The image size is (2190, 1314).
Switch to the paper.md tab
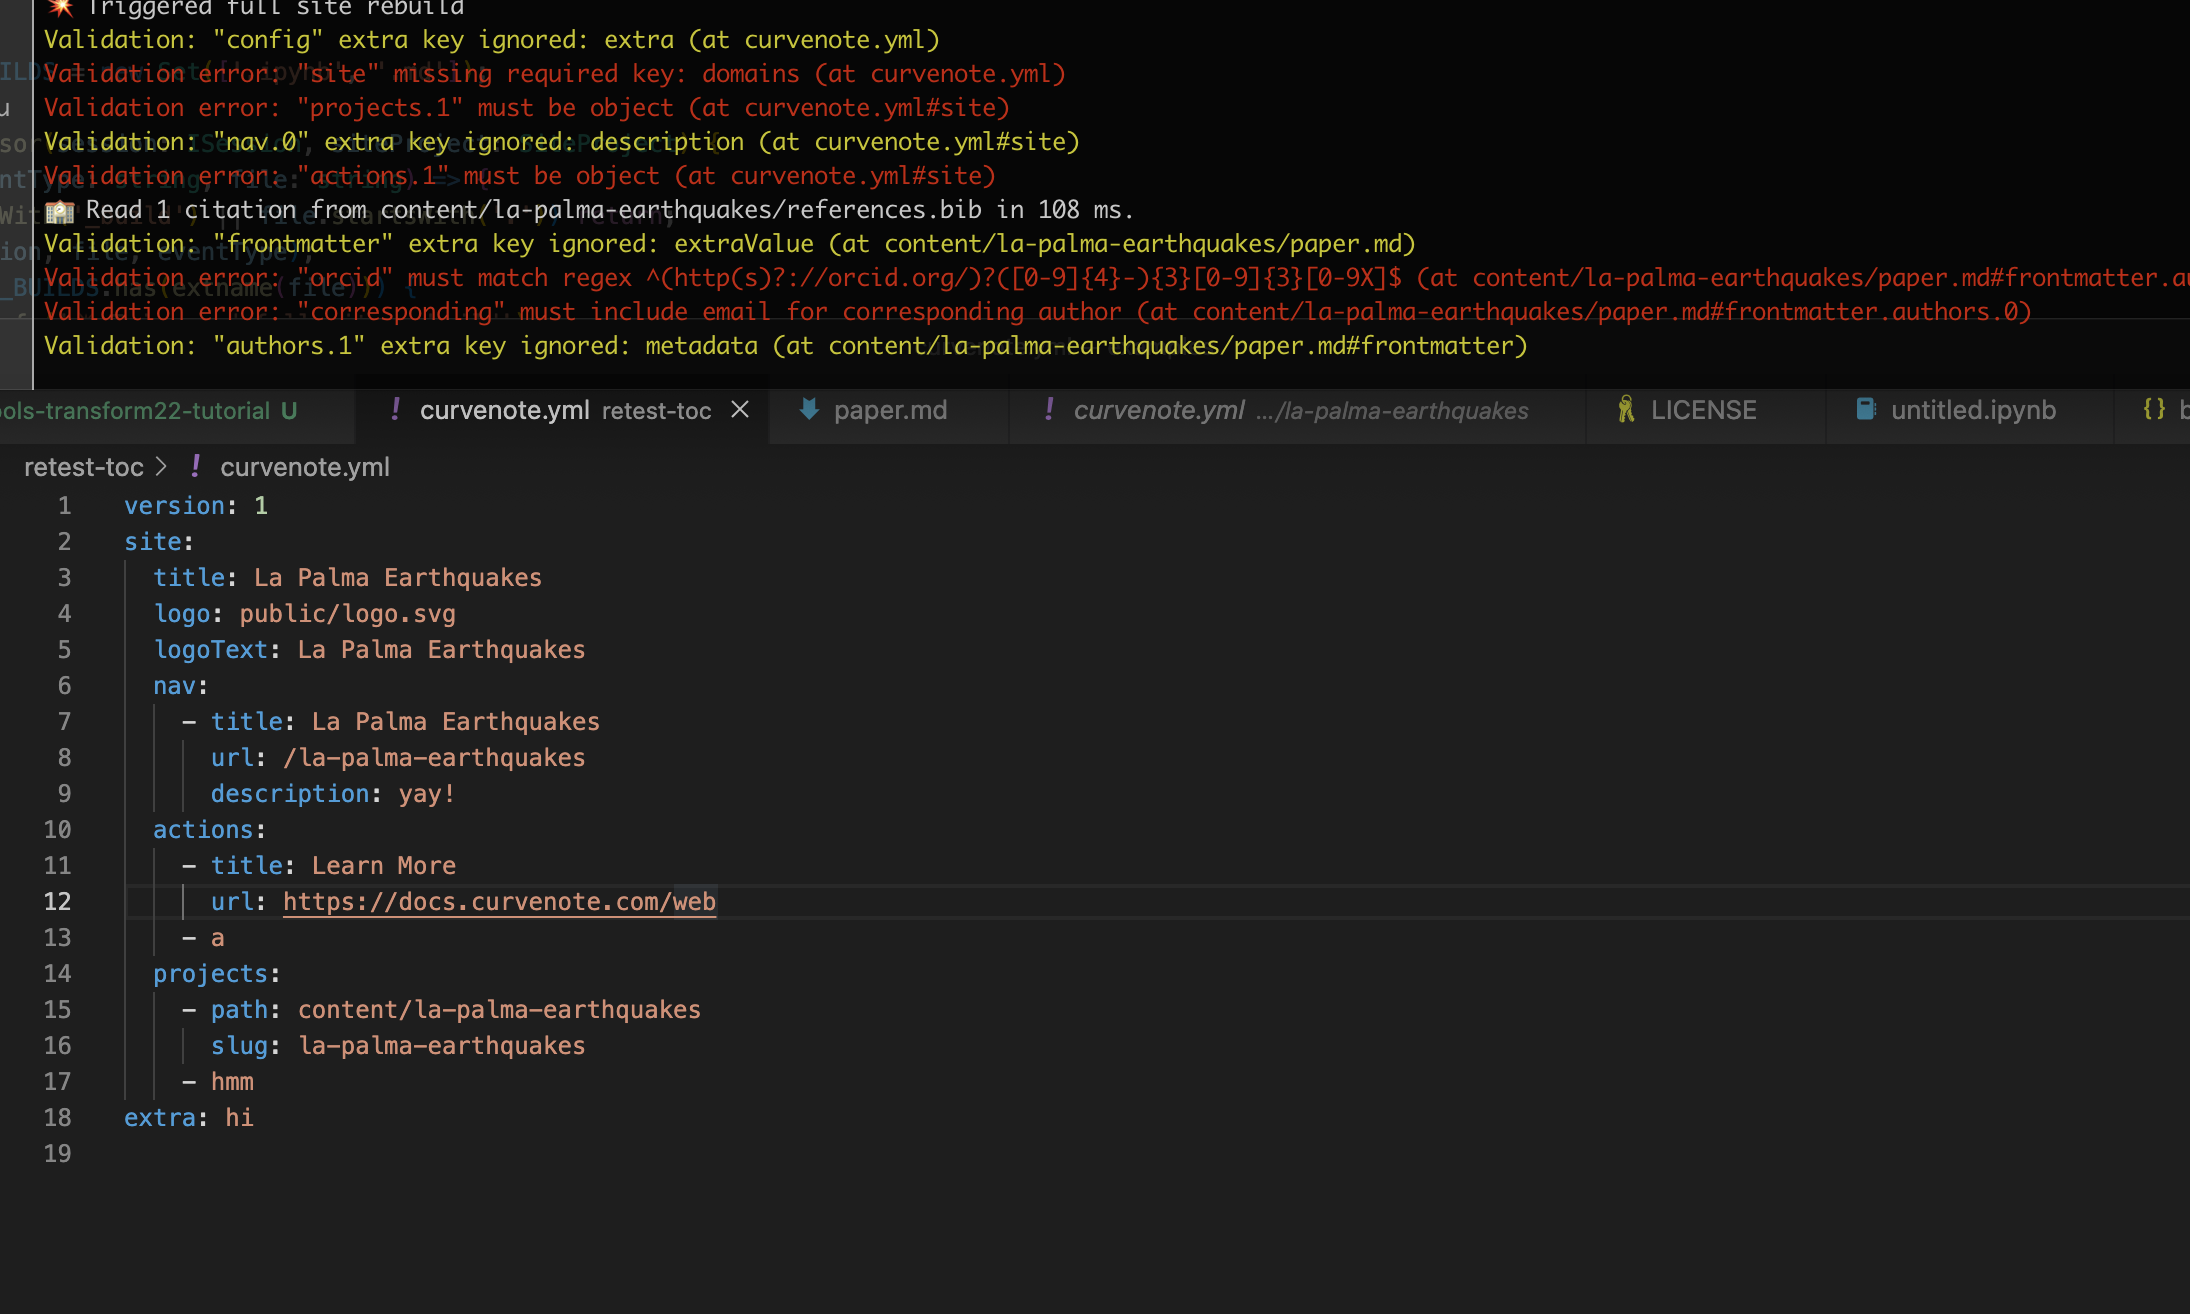pyautogui.click(x=889, y=410)
